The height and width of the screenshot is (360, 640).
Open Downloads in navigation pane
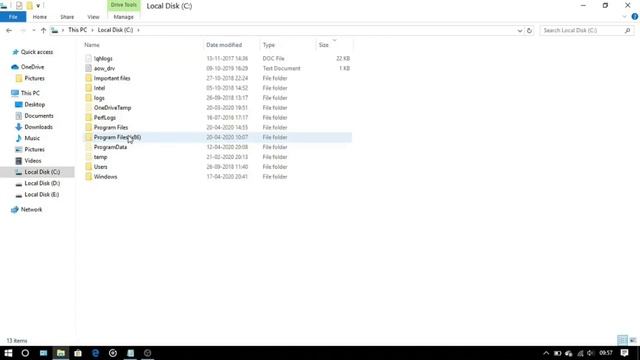point(38,127)
